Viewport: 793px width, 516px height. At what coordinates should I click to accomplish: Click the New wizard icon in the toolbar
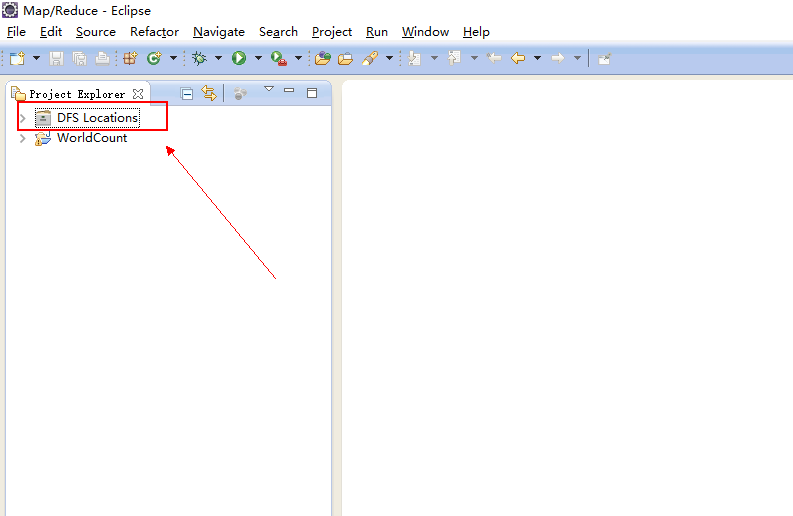click(x=17, y=58)
